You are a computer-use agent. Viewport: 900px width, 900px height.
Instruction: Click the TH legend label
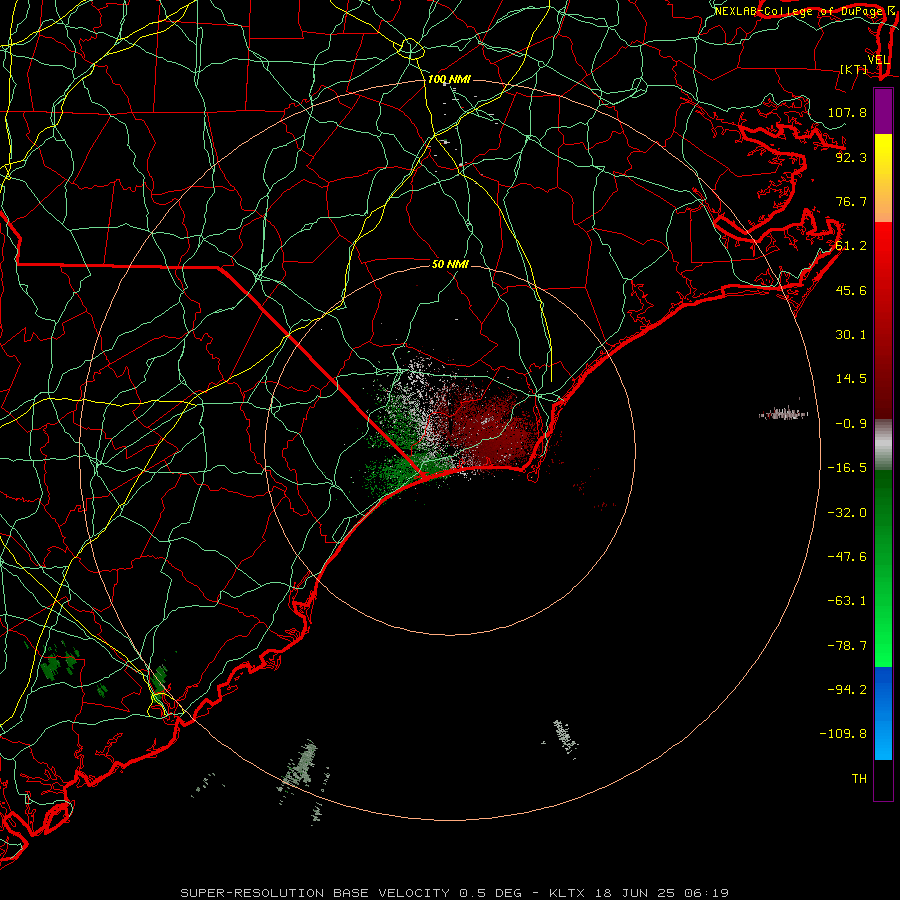point(859,779)
